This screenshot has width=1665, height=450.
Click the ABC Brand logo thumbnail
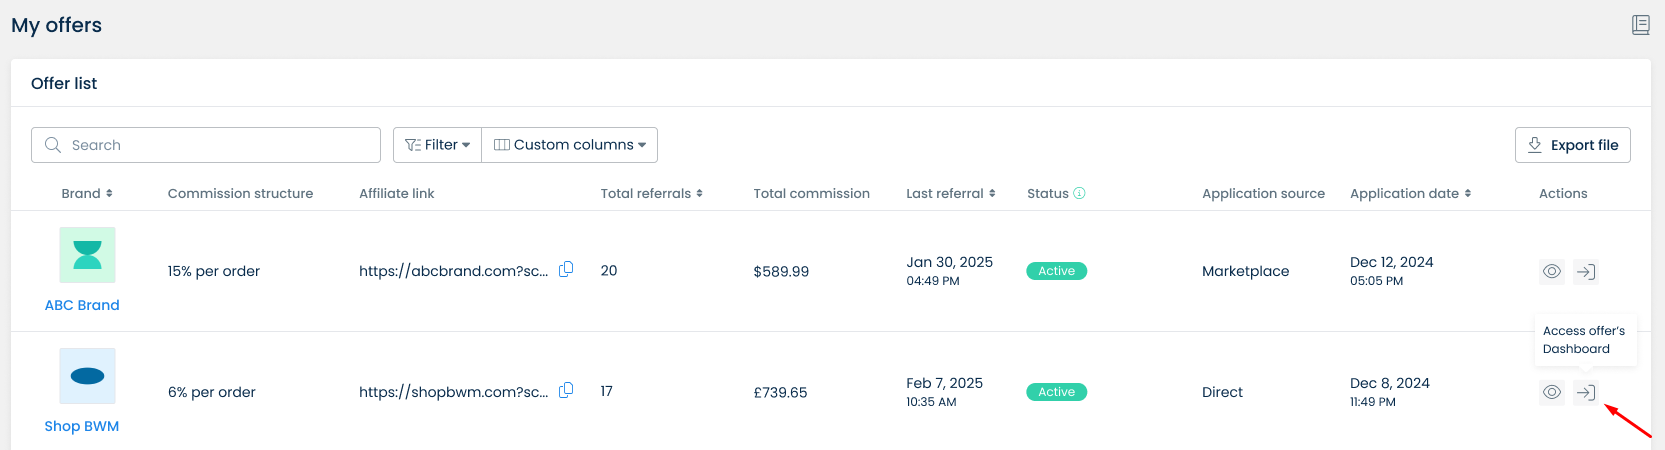pyautogui.click(x=87, y=255)
